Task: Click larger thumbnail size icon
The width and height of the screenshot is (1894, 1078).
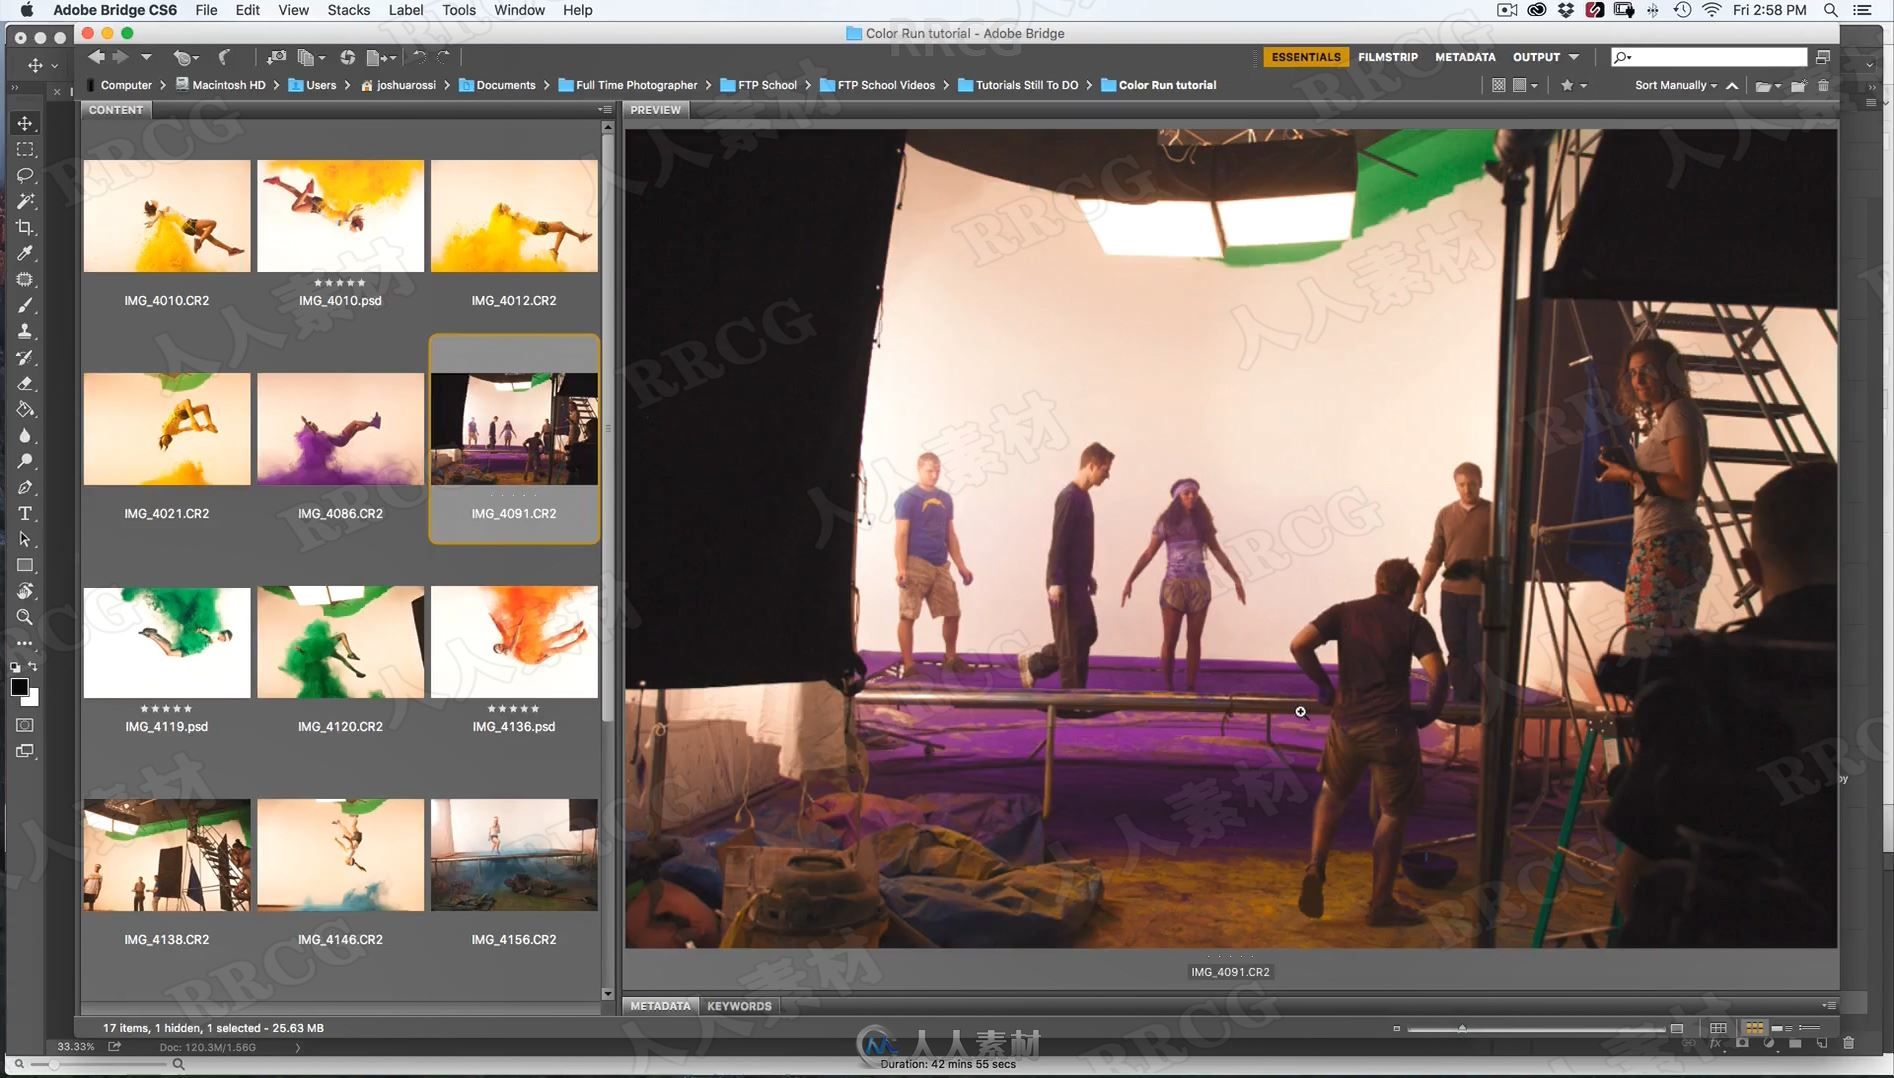Action: coord(1677,1028)
